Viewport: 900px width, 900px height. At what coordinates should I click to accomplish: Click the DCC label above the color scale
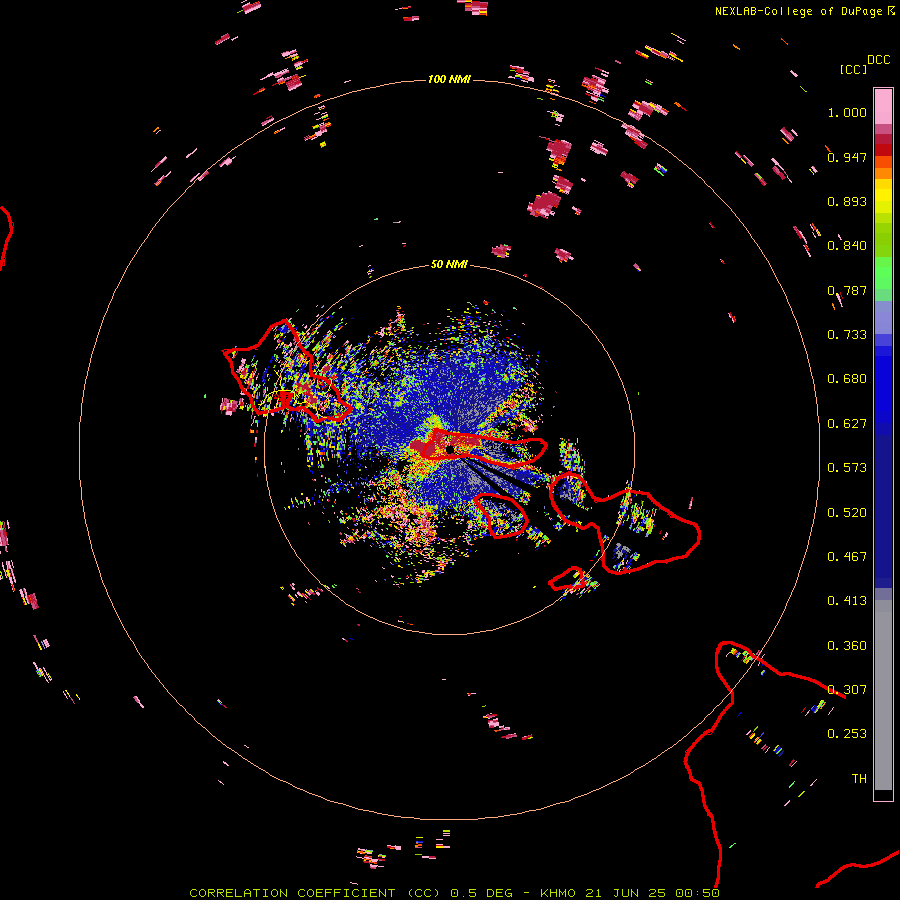point(878,60)
